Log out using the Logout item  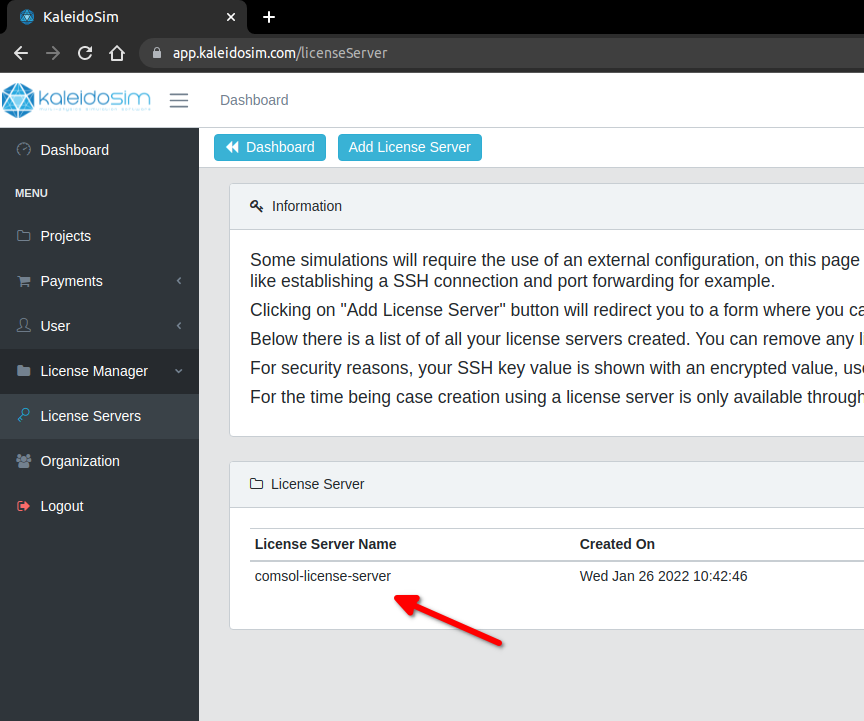(x=99, y=506)
